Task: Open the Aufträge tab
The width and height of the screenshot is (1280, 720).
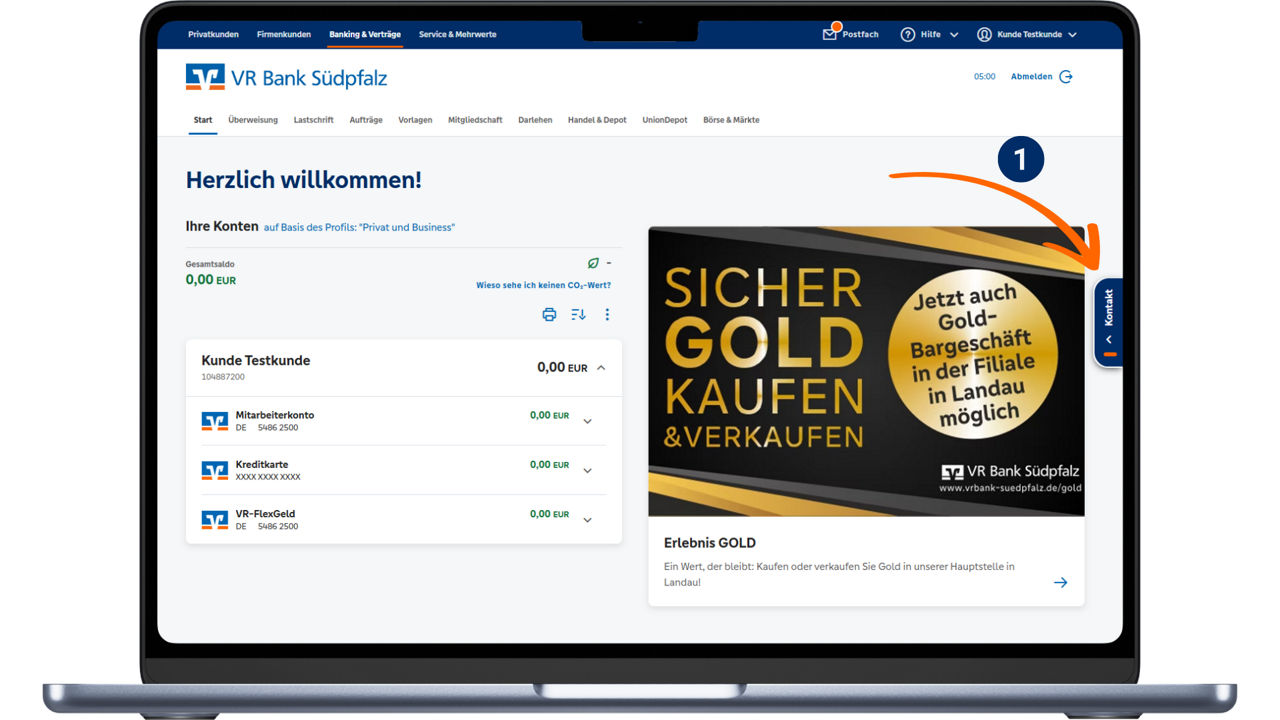Action: click(366, 120)
